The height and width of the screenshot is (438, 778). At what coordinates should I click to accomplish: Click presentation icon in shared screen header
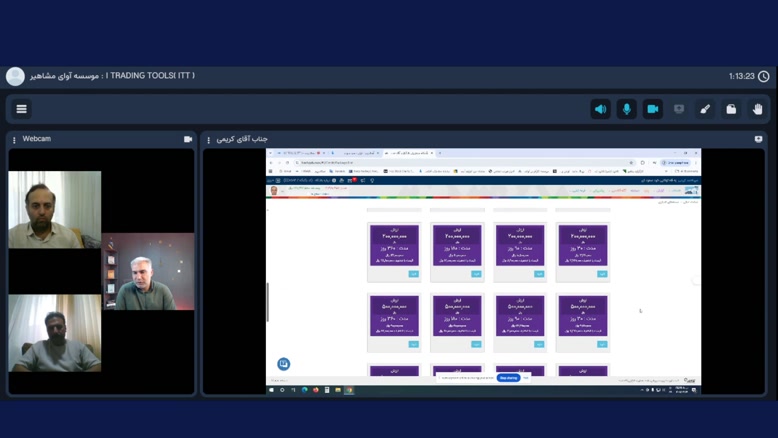coord(758,139)
